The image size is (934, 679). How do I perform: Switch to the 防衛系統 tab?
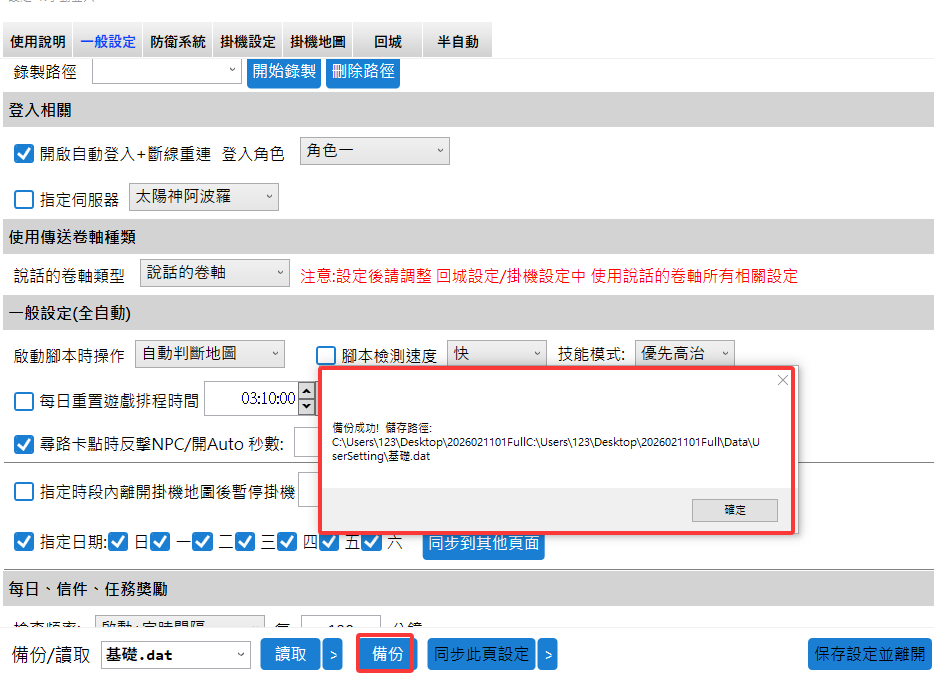[x=178, y=42]
